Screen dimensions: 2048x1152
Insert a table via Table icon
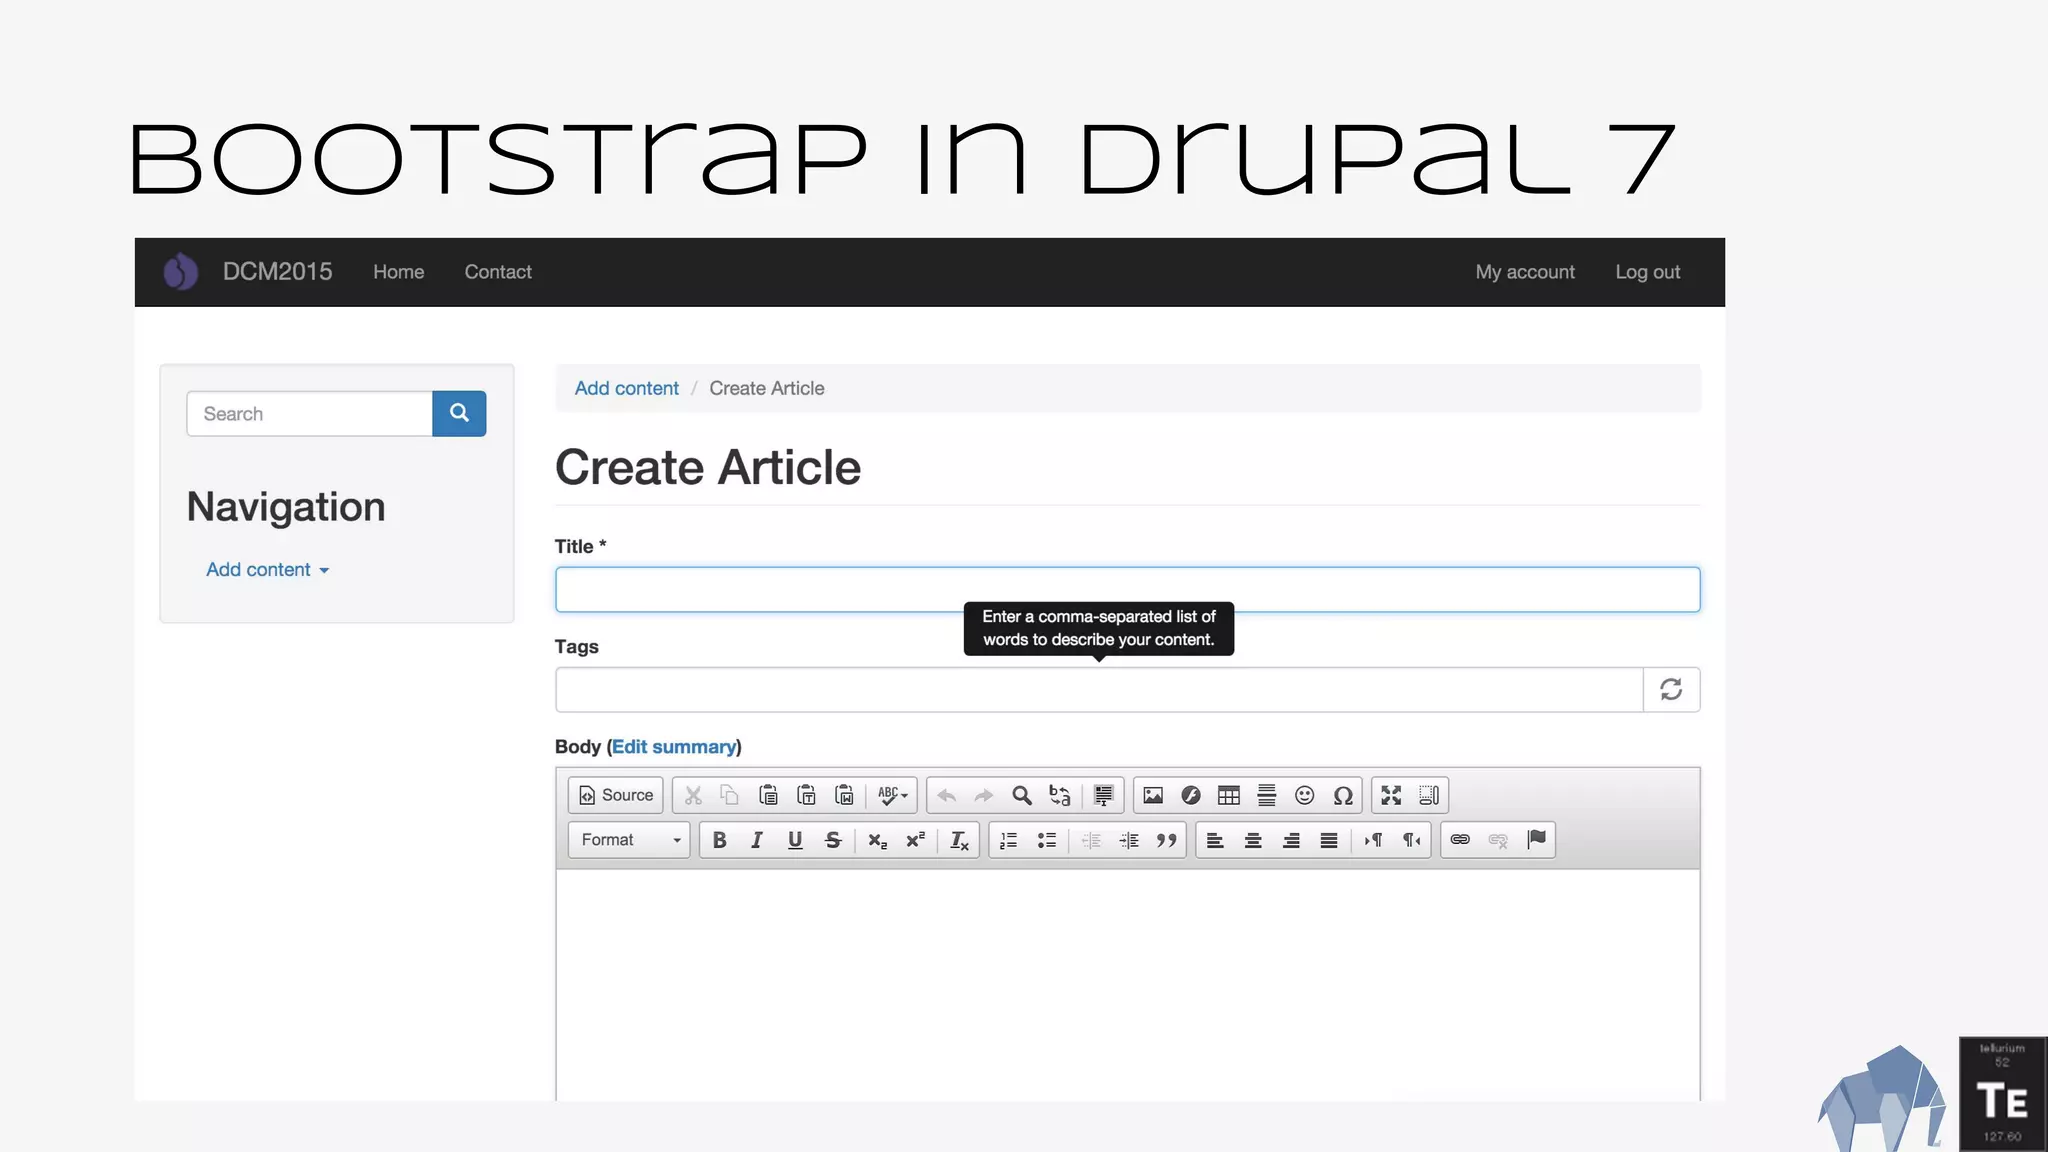click(1229, 795)
